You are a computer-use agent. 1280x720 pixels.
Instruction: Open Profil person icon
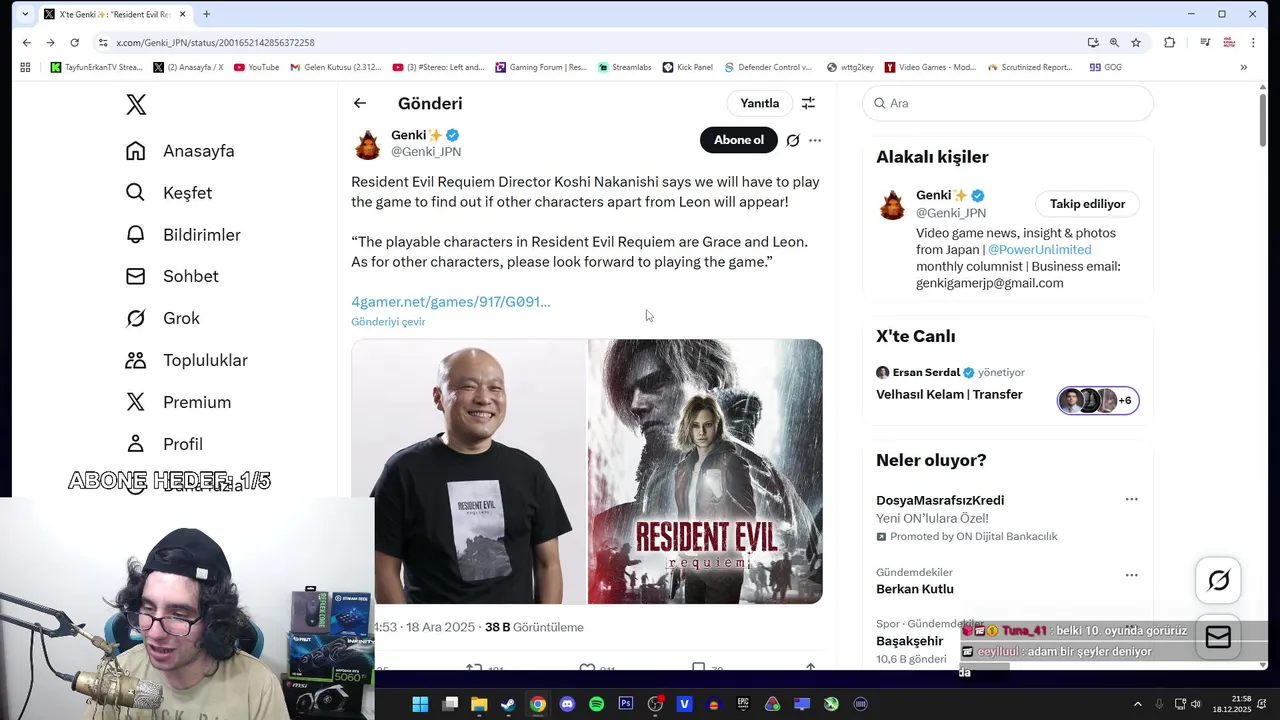(x=135, y=444)
